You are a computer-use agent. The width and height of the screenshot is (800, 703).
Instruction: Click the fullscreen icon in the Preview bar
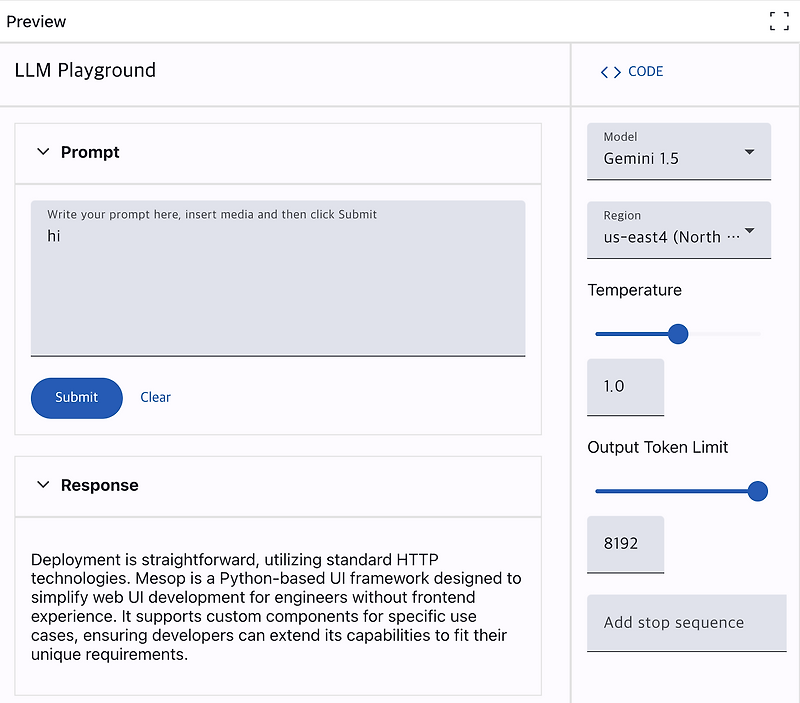pos(779,21)
